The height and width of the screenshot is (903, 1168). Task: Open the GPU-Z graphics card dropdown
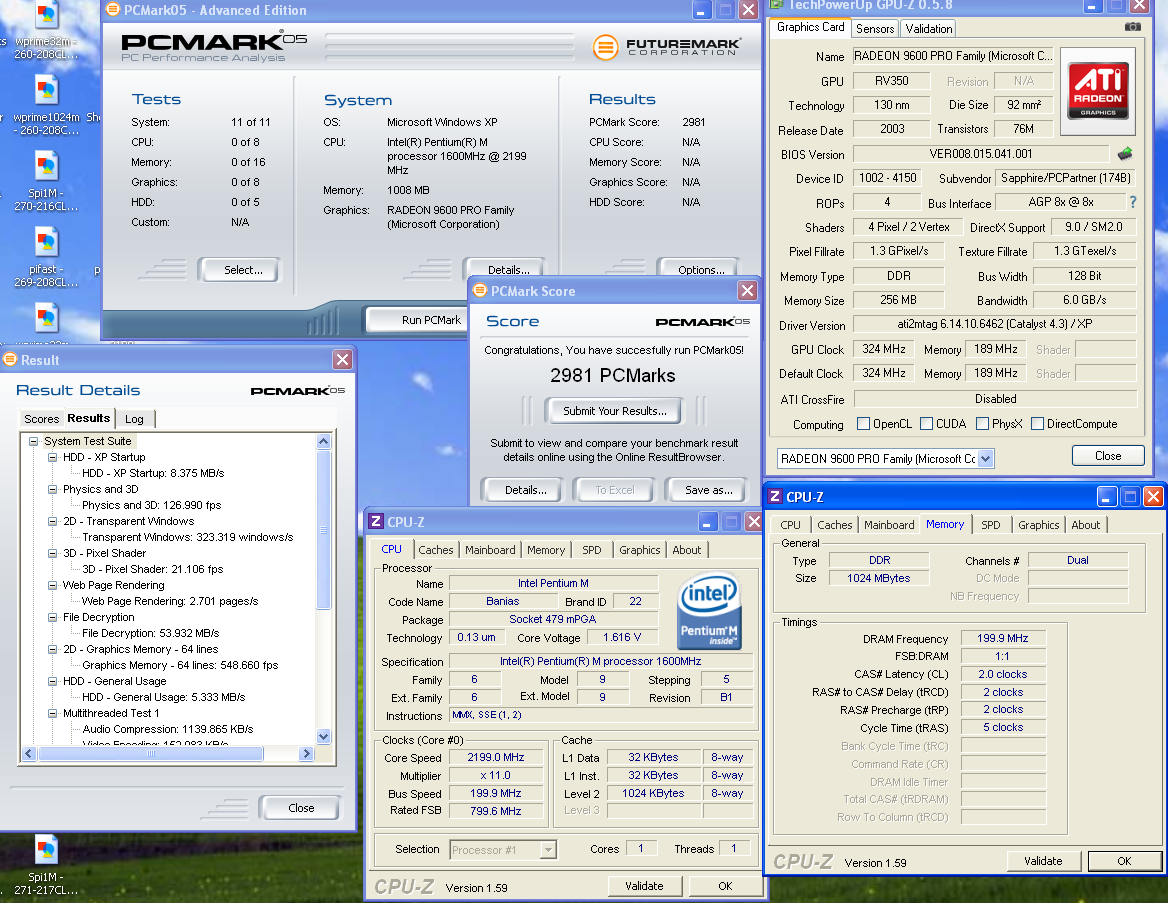pos(986,458)
